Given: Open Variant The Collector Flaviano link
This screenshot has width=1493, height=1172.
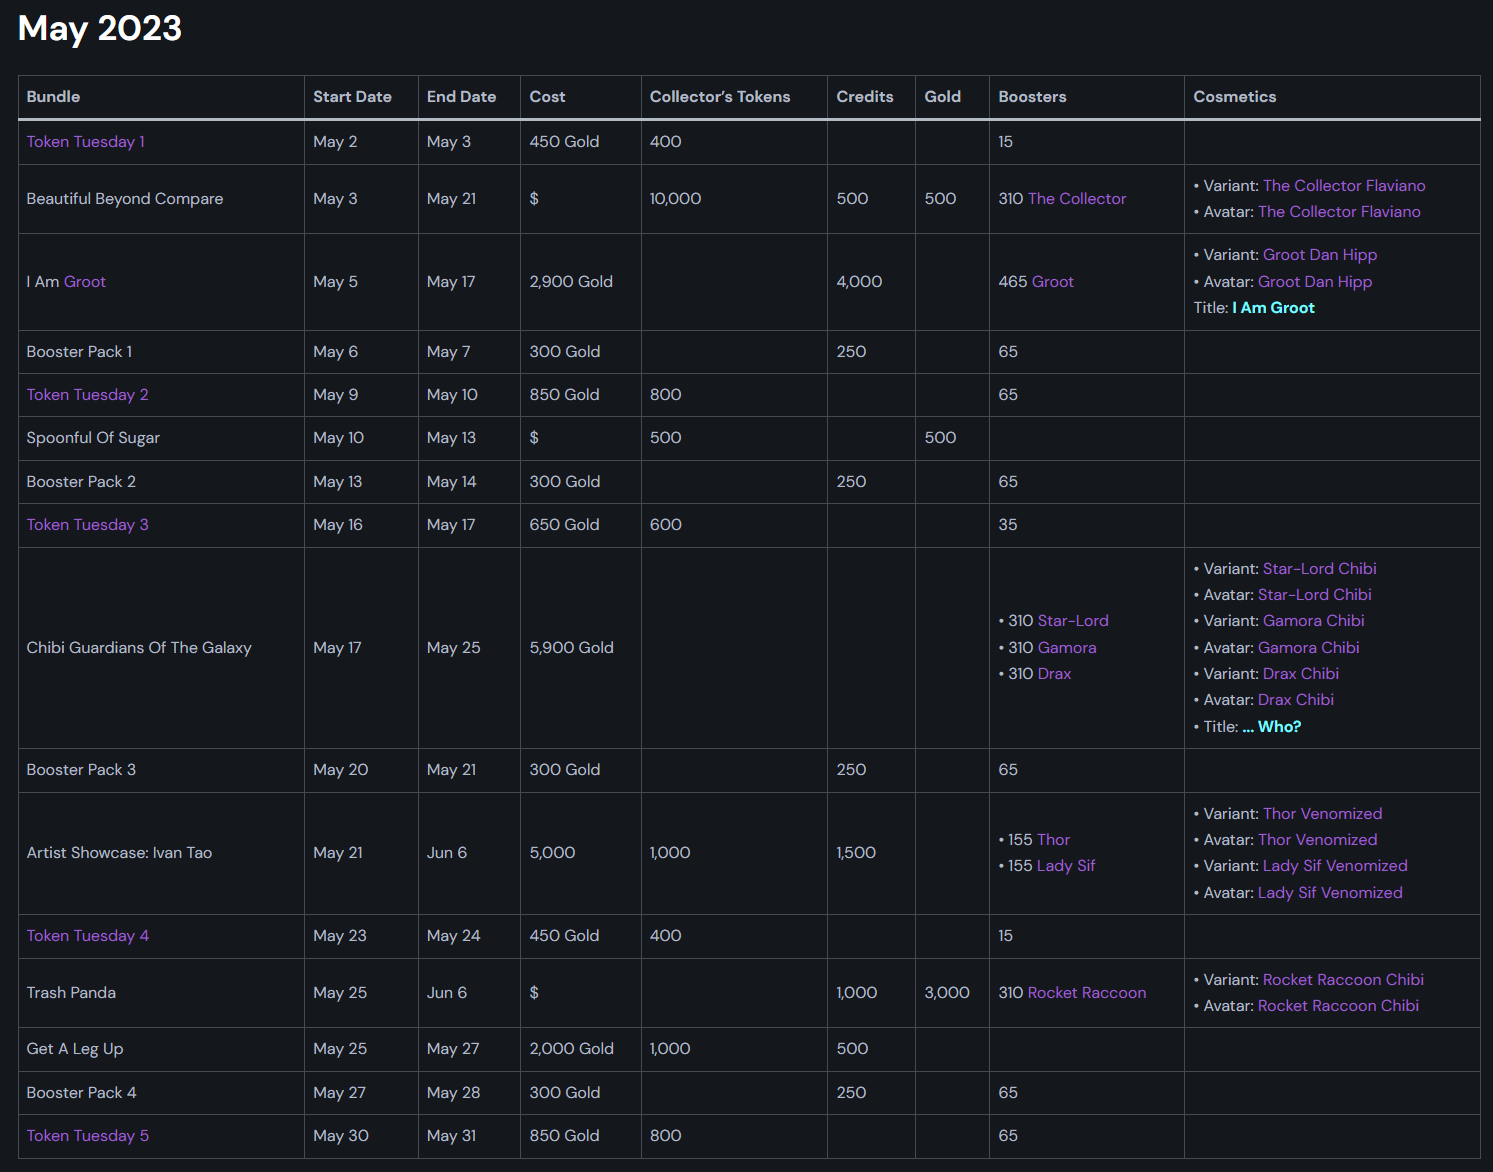Looking at the screenshot, I should [x=1344, y=186].
